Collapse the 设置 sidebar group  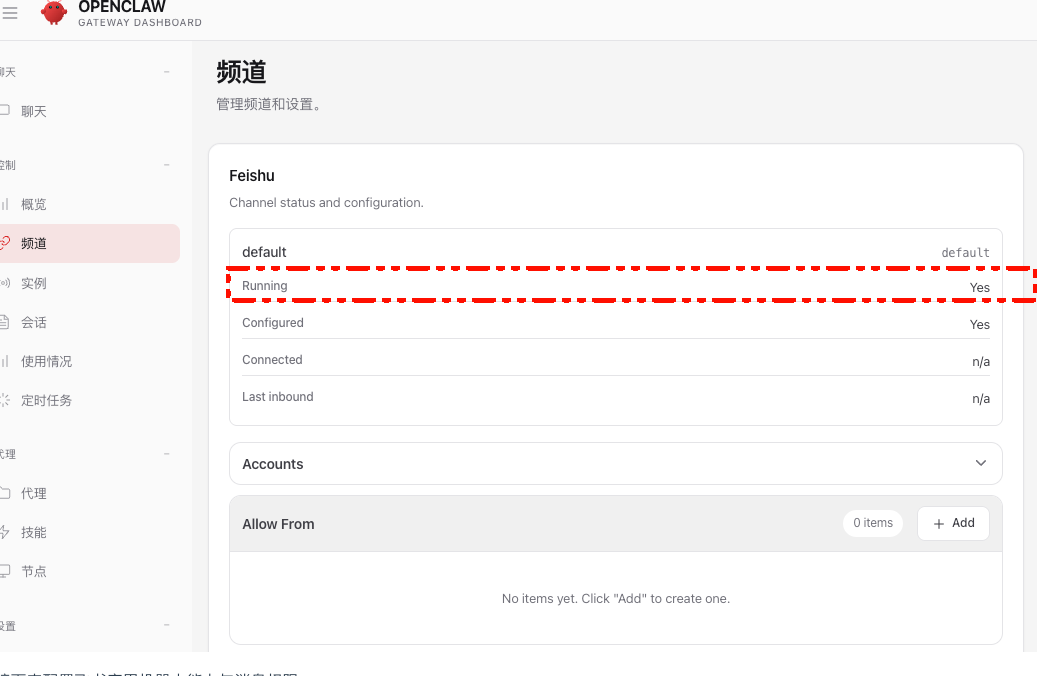167,625
